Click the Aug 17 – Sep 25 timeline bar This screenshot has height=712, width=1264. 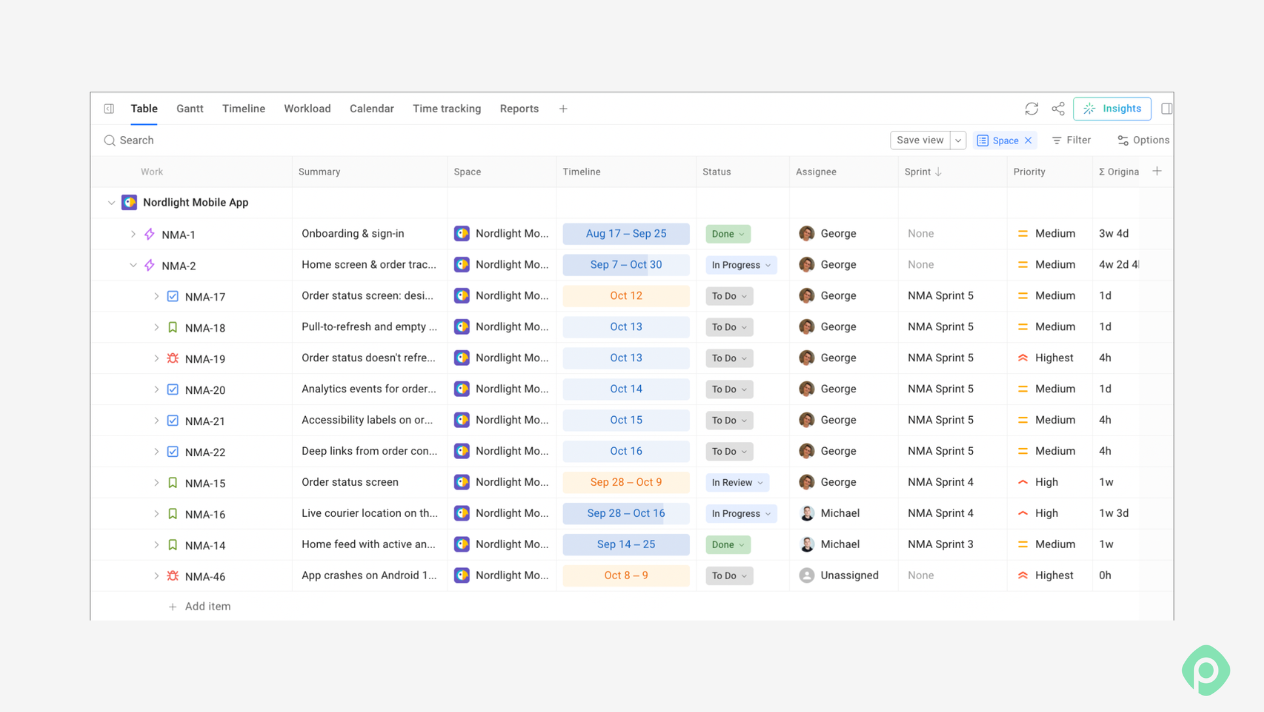coord(626,234)
